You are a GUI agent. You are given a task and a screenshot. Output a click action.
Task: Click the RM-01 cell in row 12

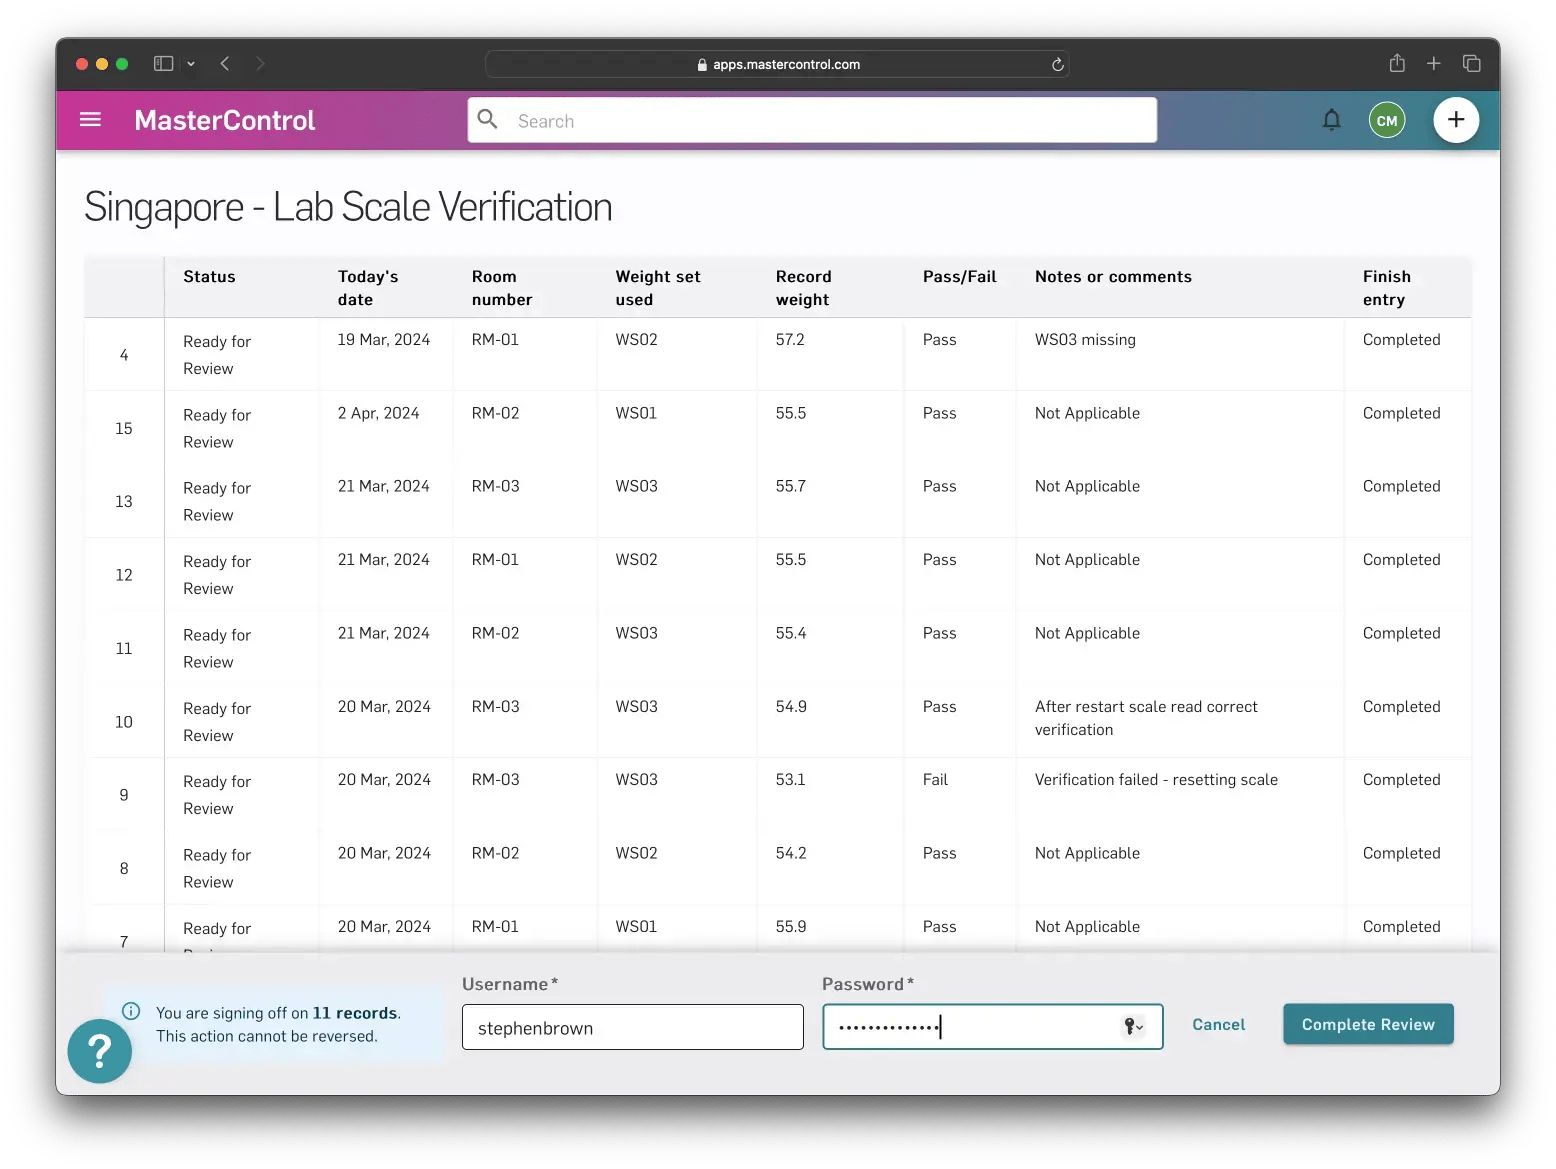(495, 560)
